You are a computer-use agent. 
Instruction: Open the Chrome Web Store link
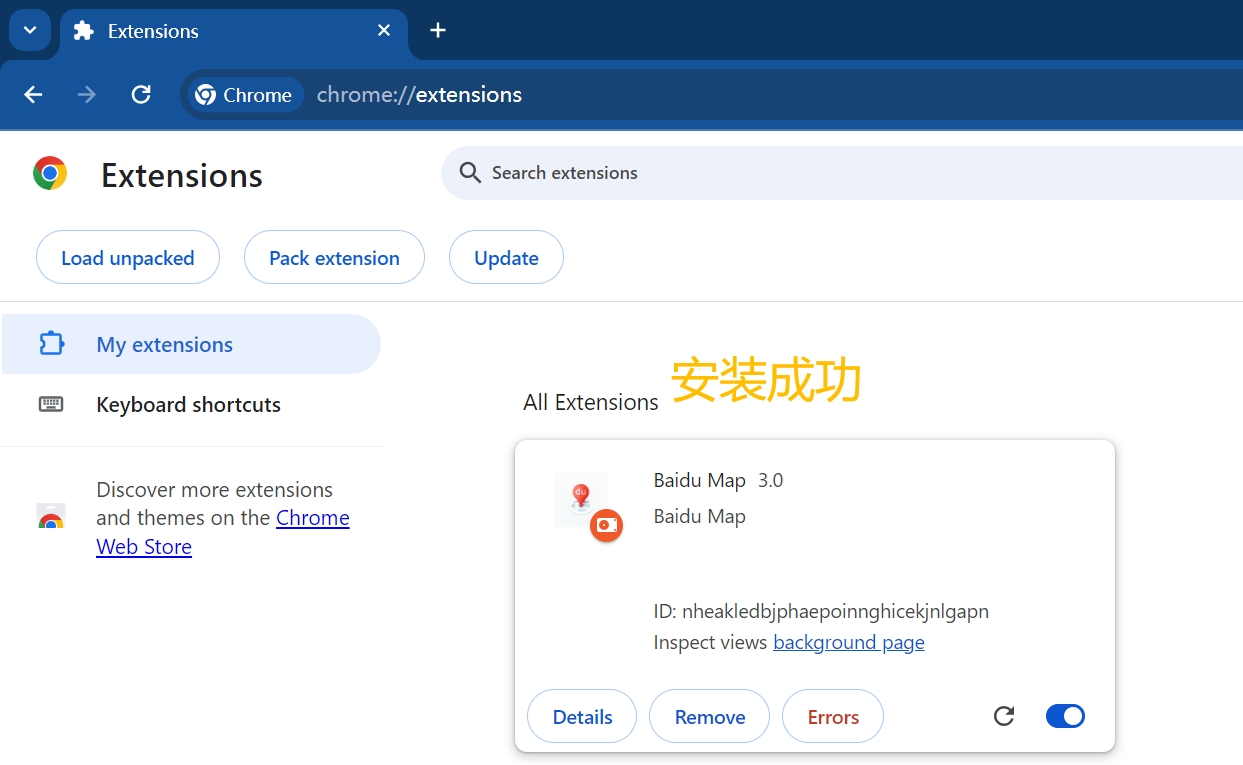pyautogui.click(x=223, y=532)
